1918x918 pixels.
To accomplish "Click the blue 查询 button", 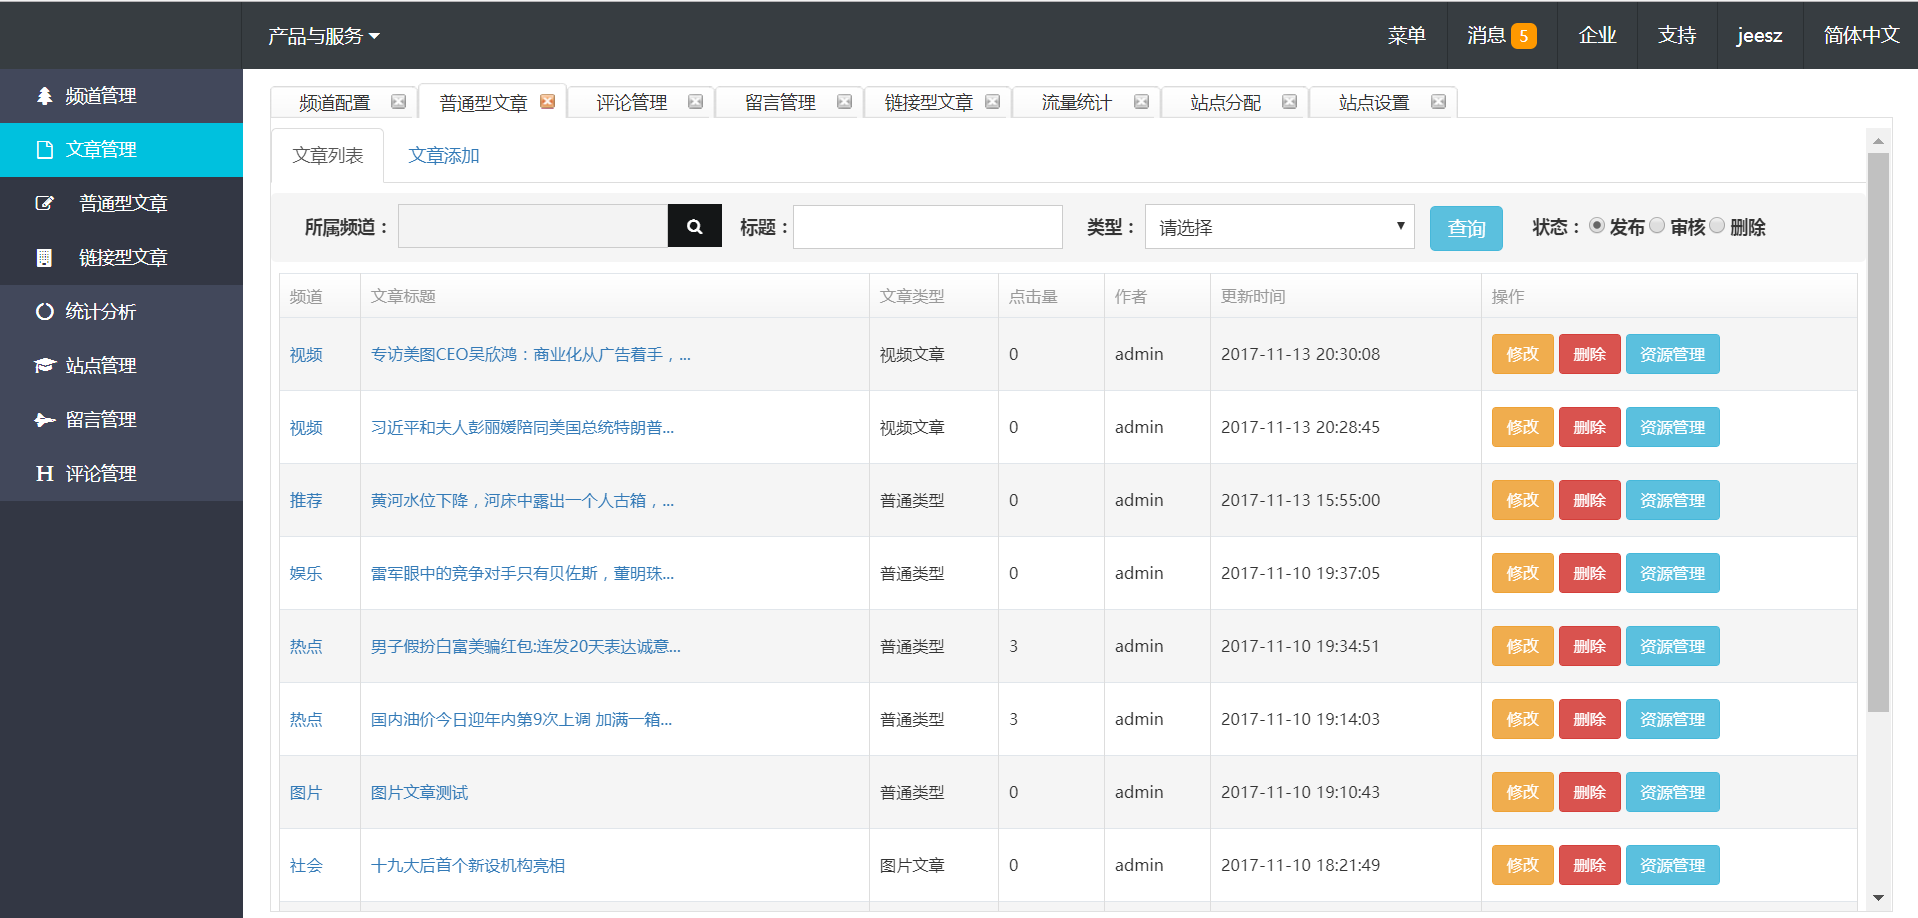I will pyautogui.click(x=1466, y=228).
